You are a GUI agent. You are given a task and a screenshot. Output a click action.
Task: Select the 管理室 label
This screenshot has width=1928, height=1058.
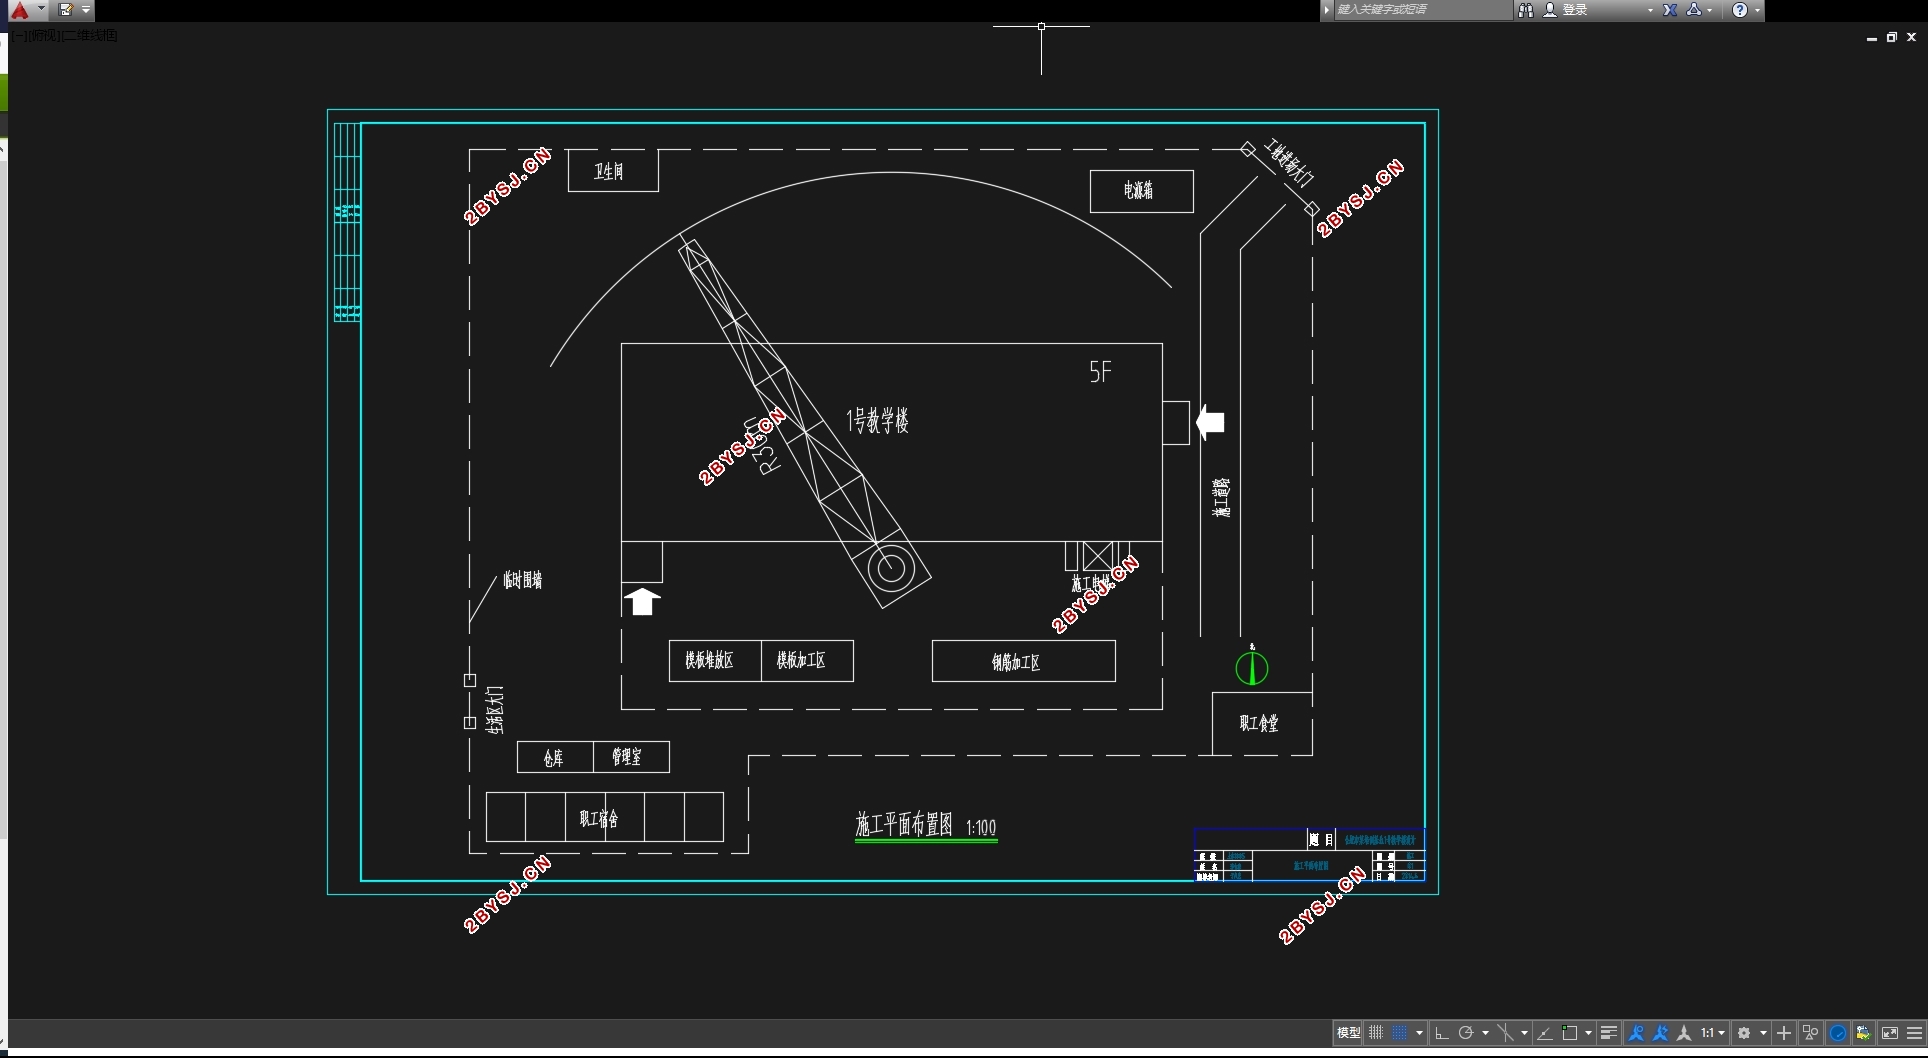tap(627, 757)
